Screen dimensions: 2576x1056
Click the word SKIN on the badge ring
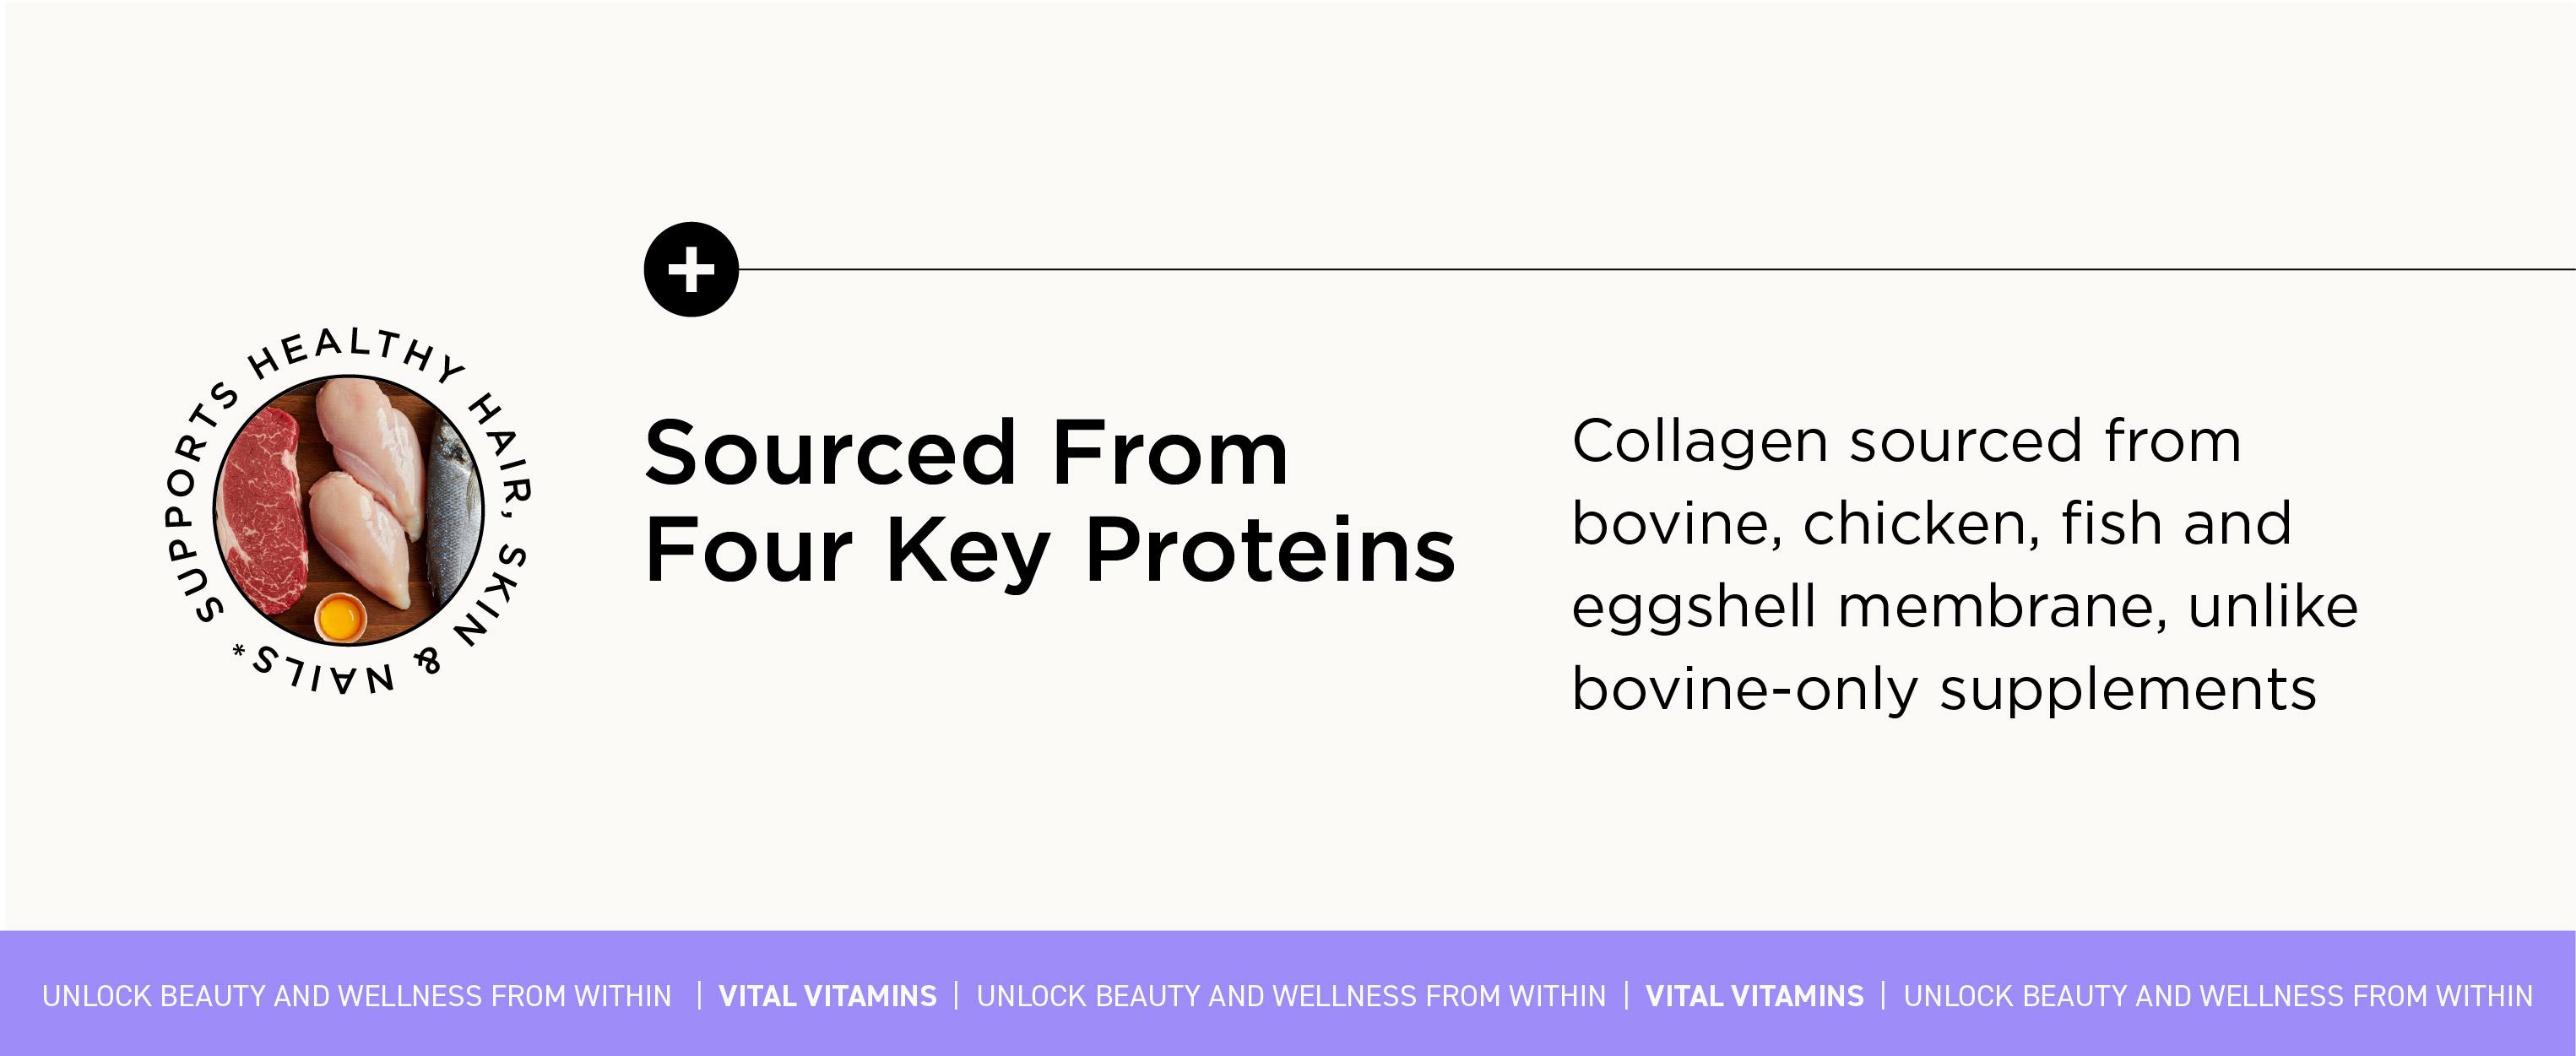(x=492, y=595)
